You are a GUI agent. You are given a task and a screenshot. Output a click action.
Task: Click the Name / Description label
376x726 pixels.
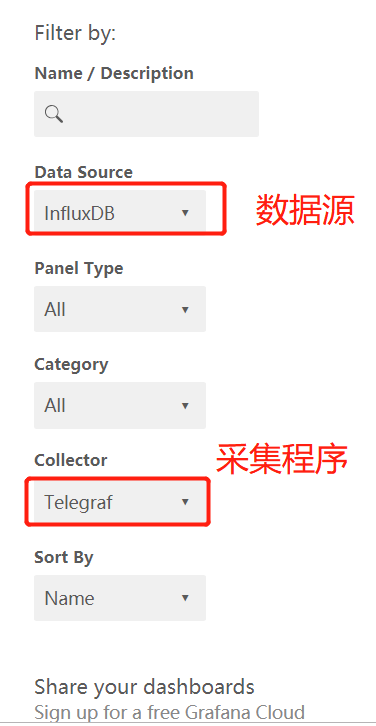(x=114, y=73)
